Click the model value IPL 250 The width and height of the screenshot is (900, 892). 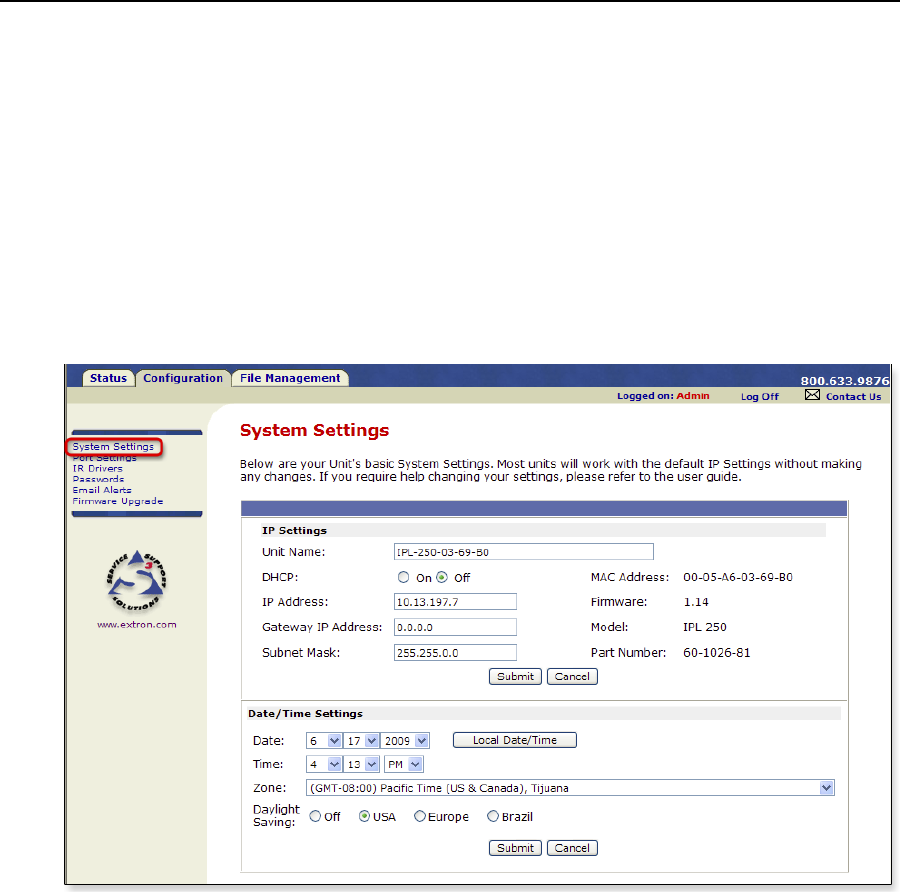coord(704,627)
